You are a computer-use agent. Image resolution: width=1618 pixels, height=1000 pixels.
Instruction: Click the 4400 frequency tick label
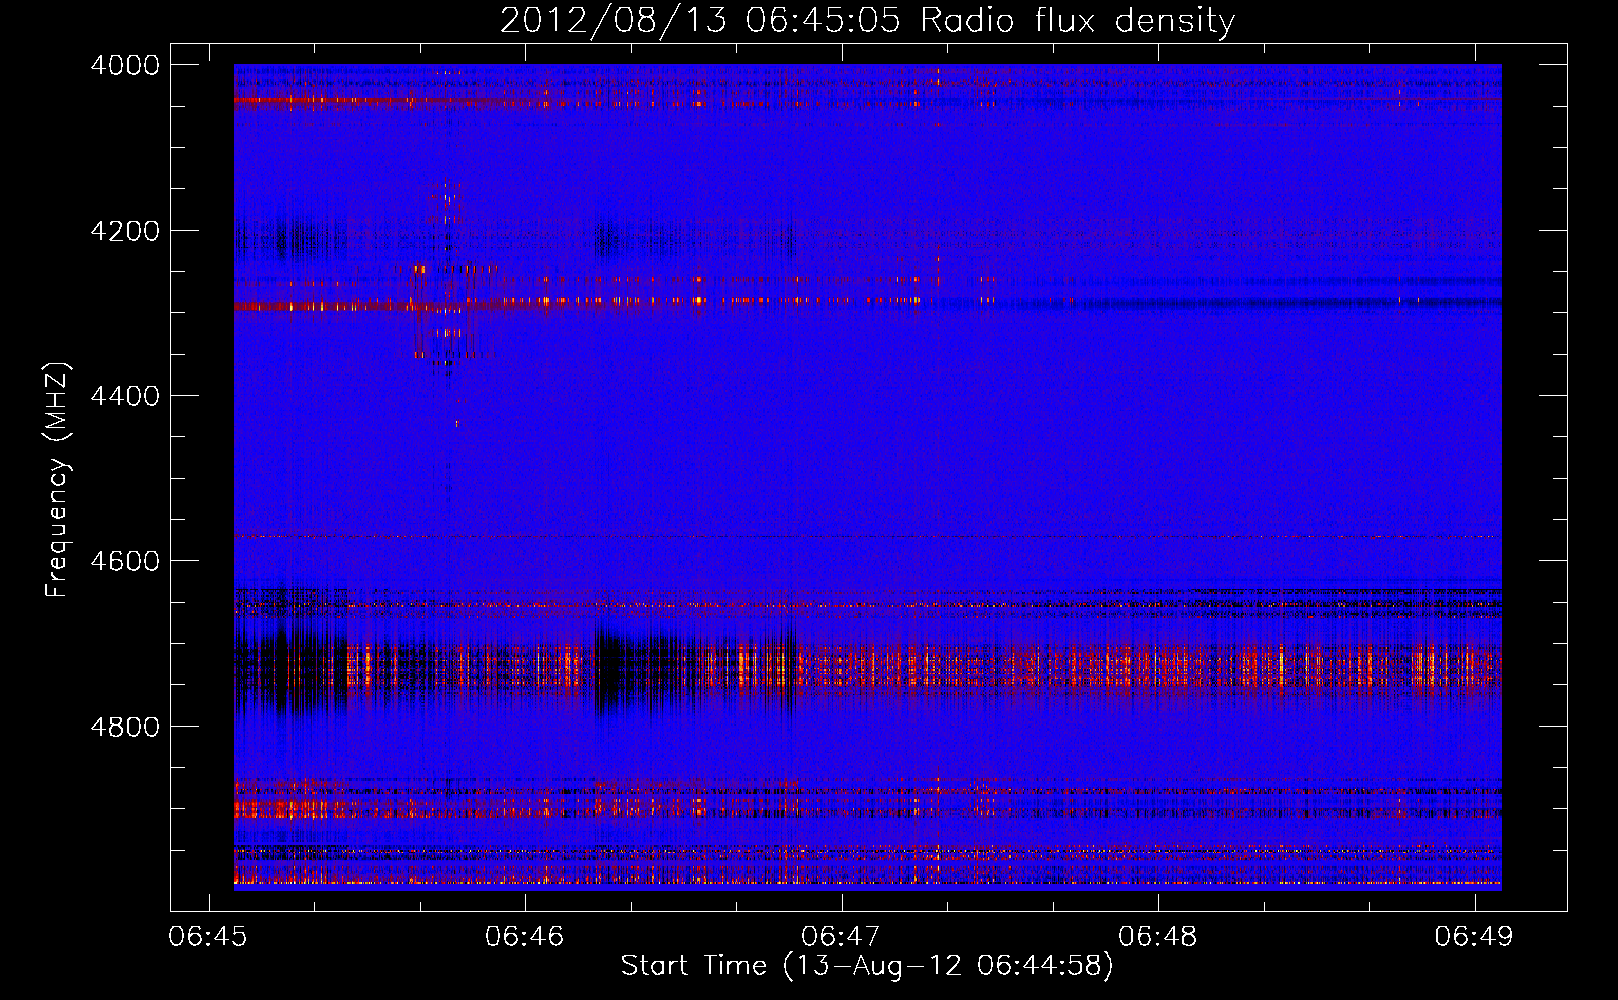point(125,396)
